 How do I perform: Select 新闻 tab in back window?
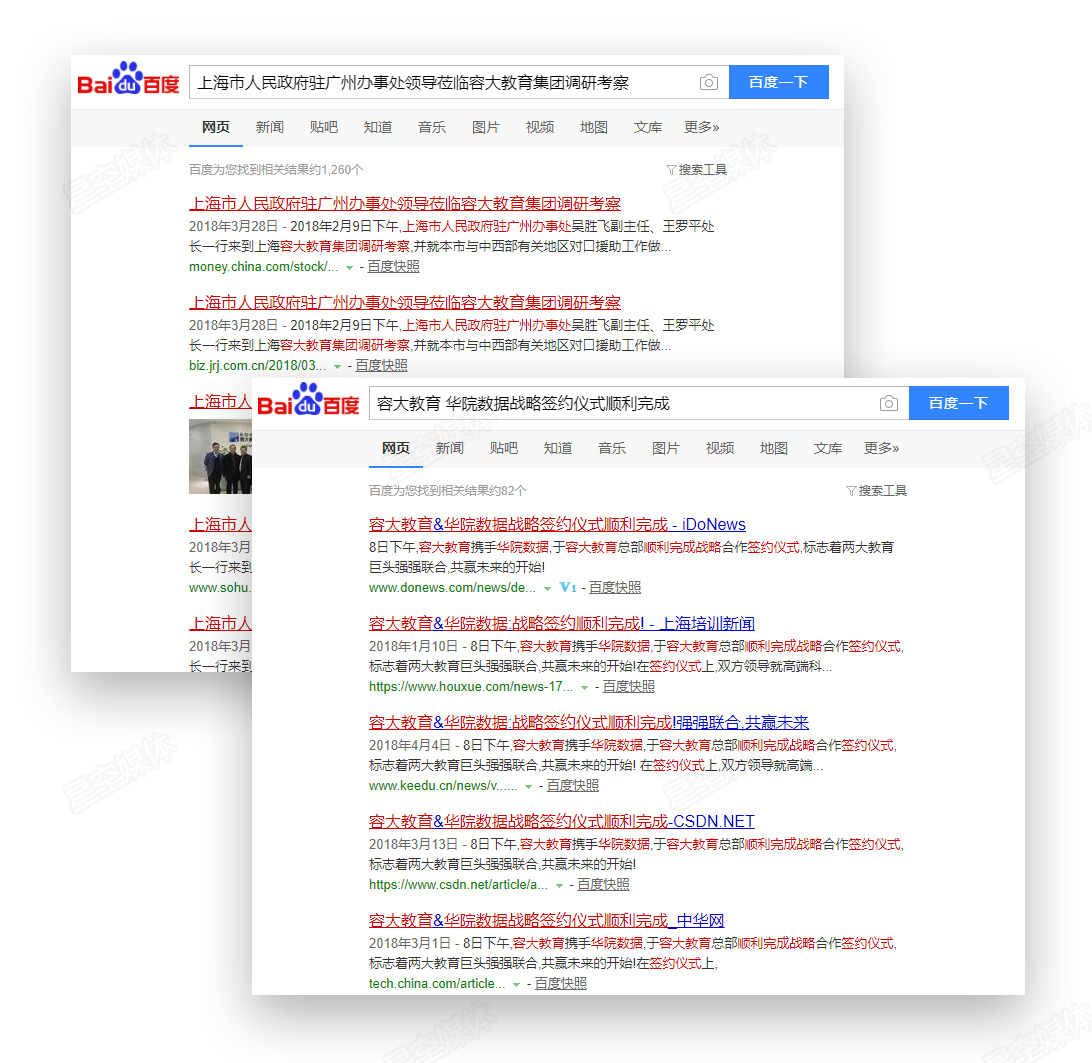(x=270, y=127)
